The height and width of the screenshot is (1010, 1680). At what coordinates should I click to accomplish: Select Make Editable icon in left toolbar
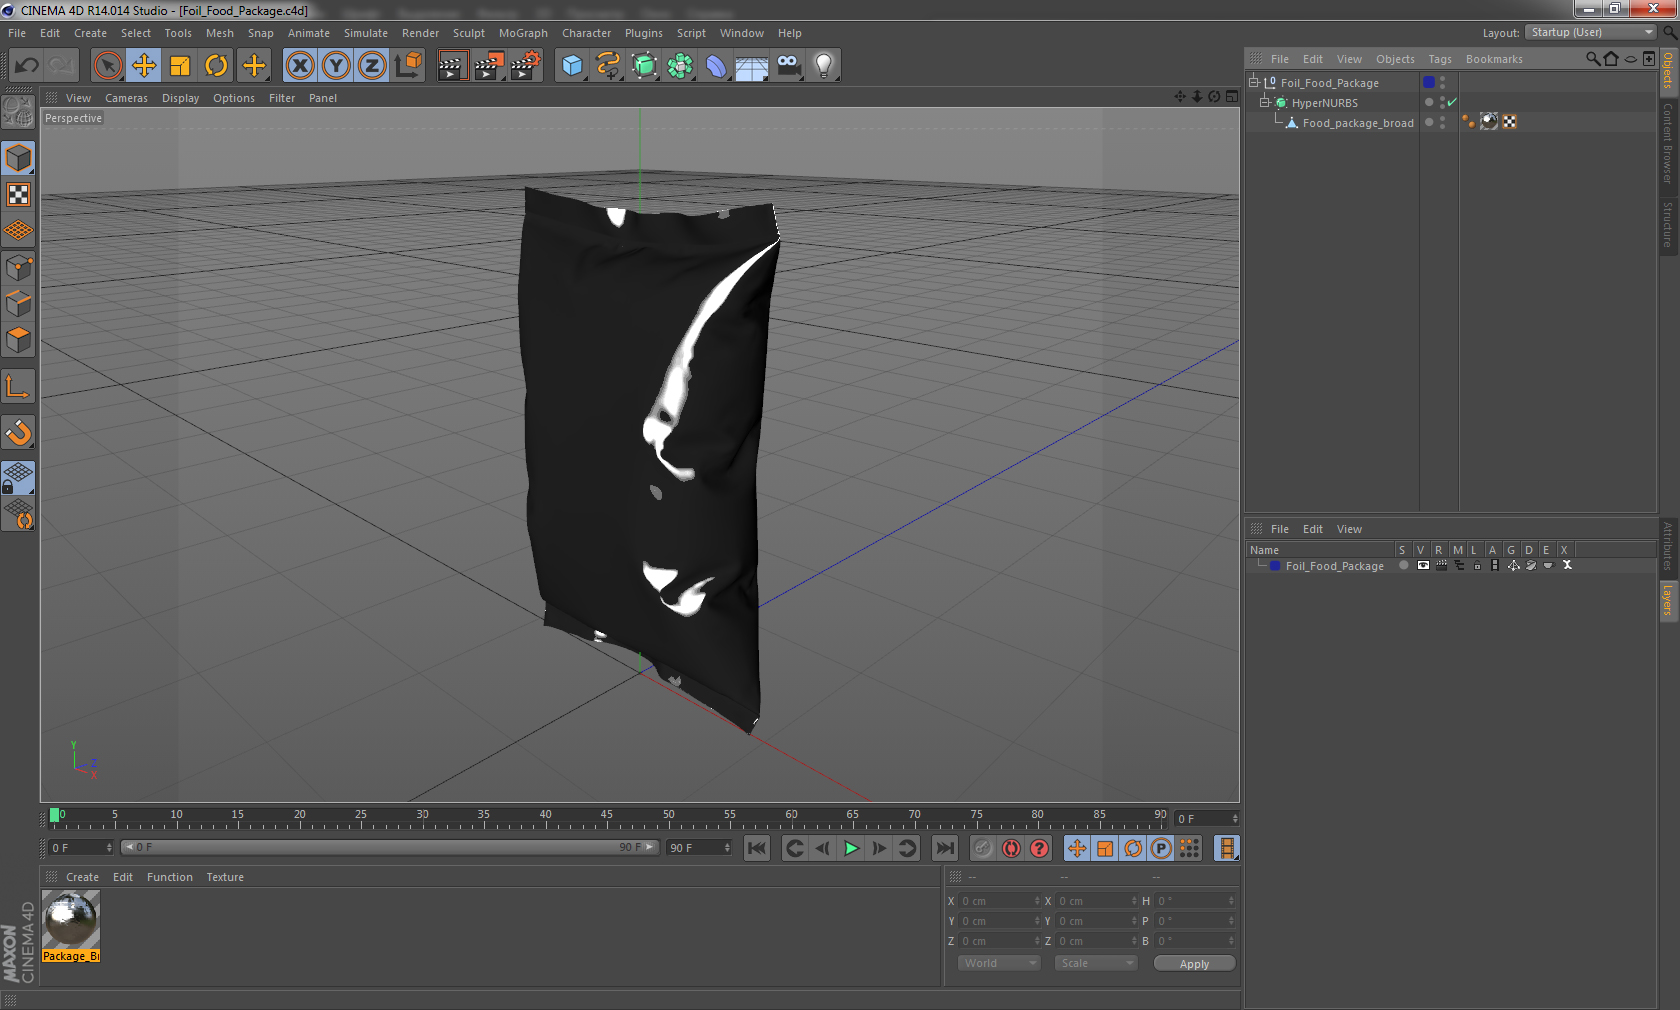tap(18, 112)
